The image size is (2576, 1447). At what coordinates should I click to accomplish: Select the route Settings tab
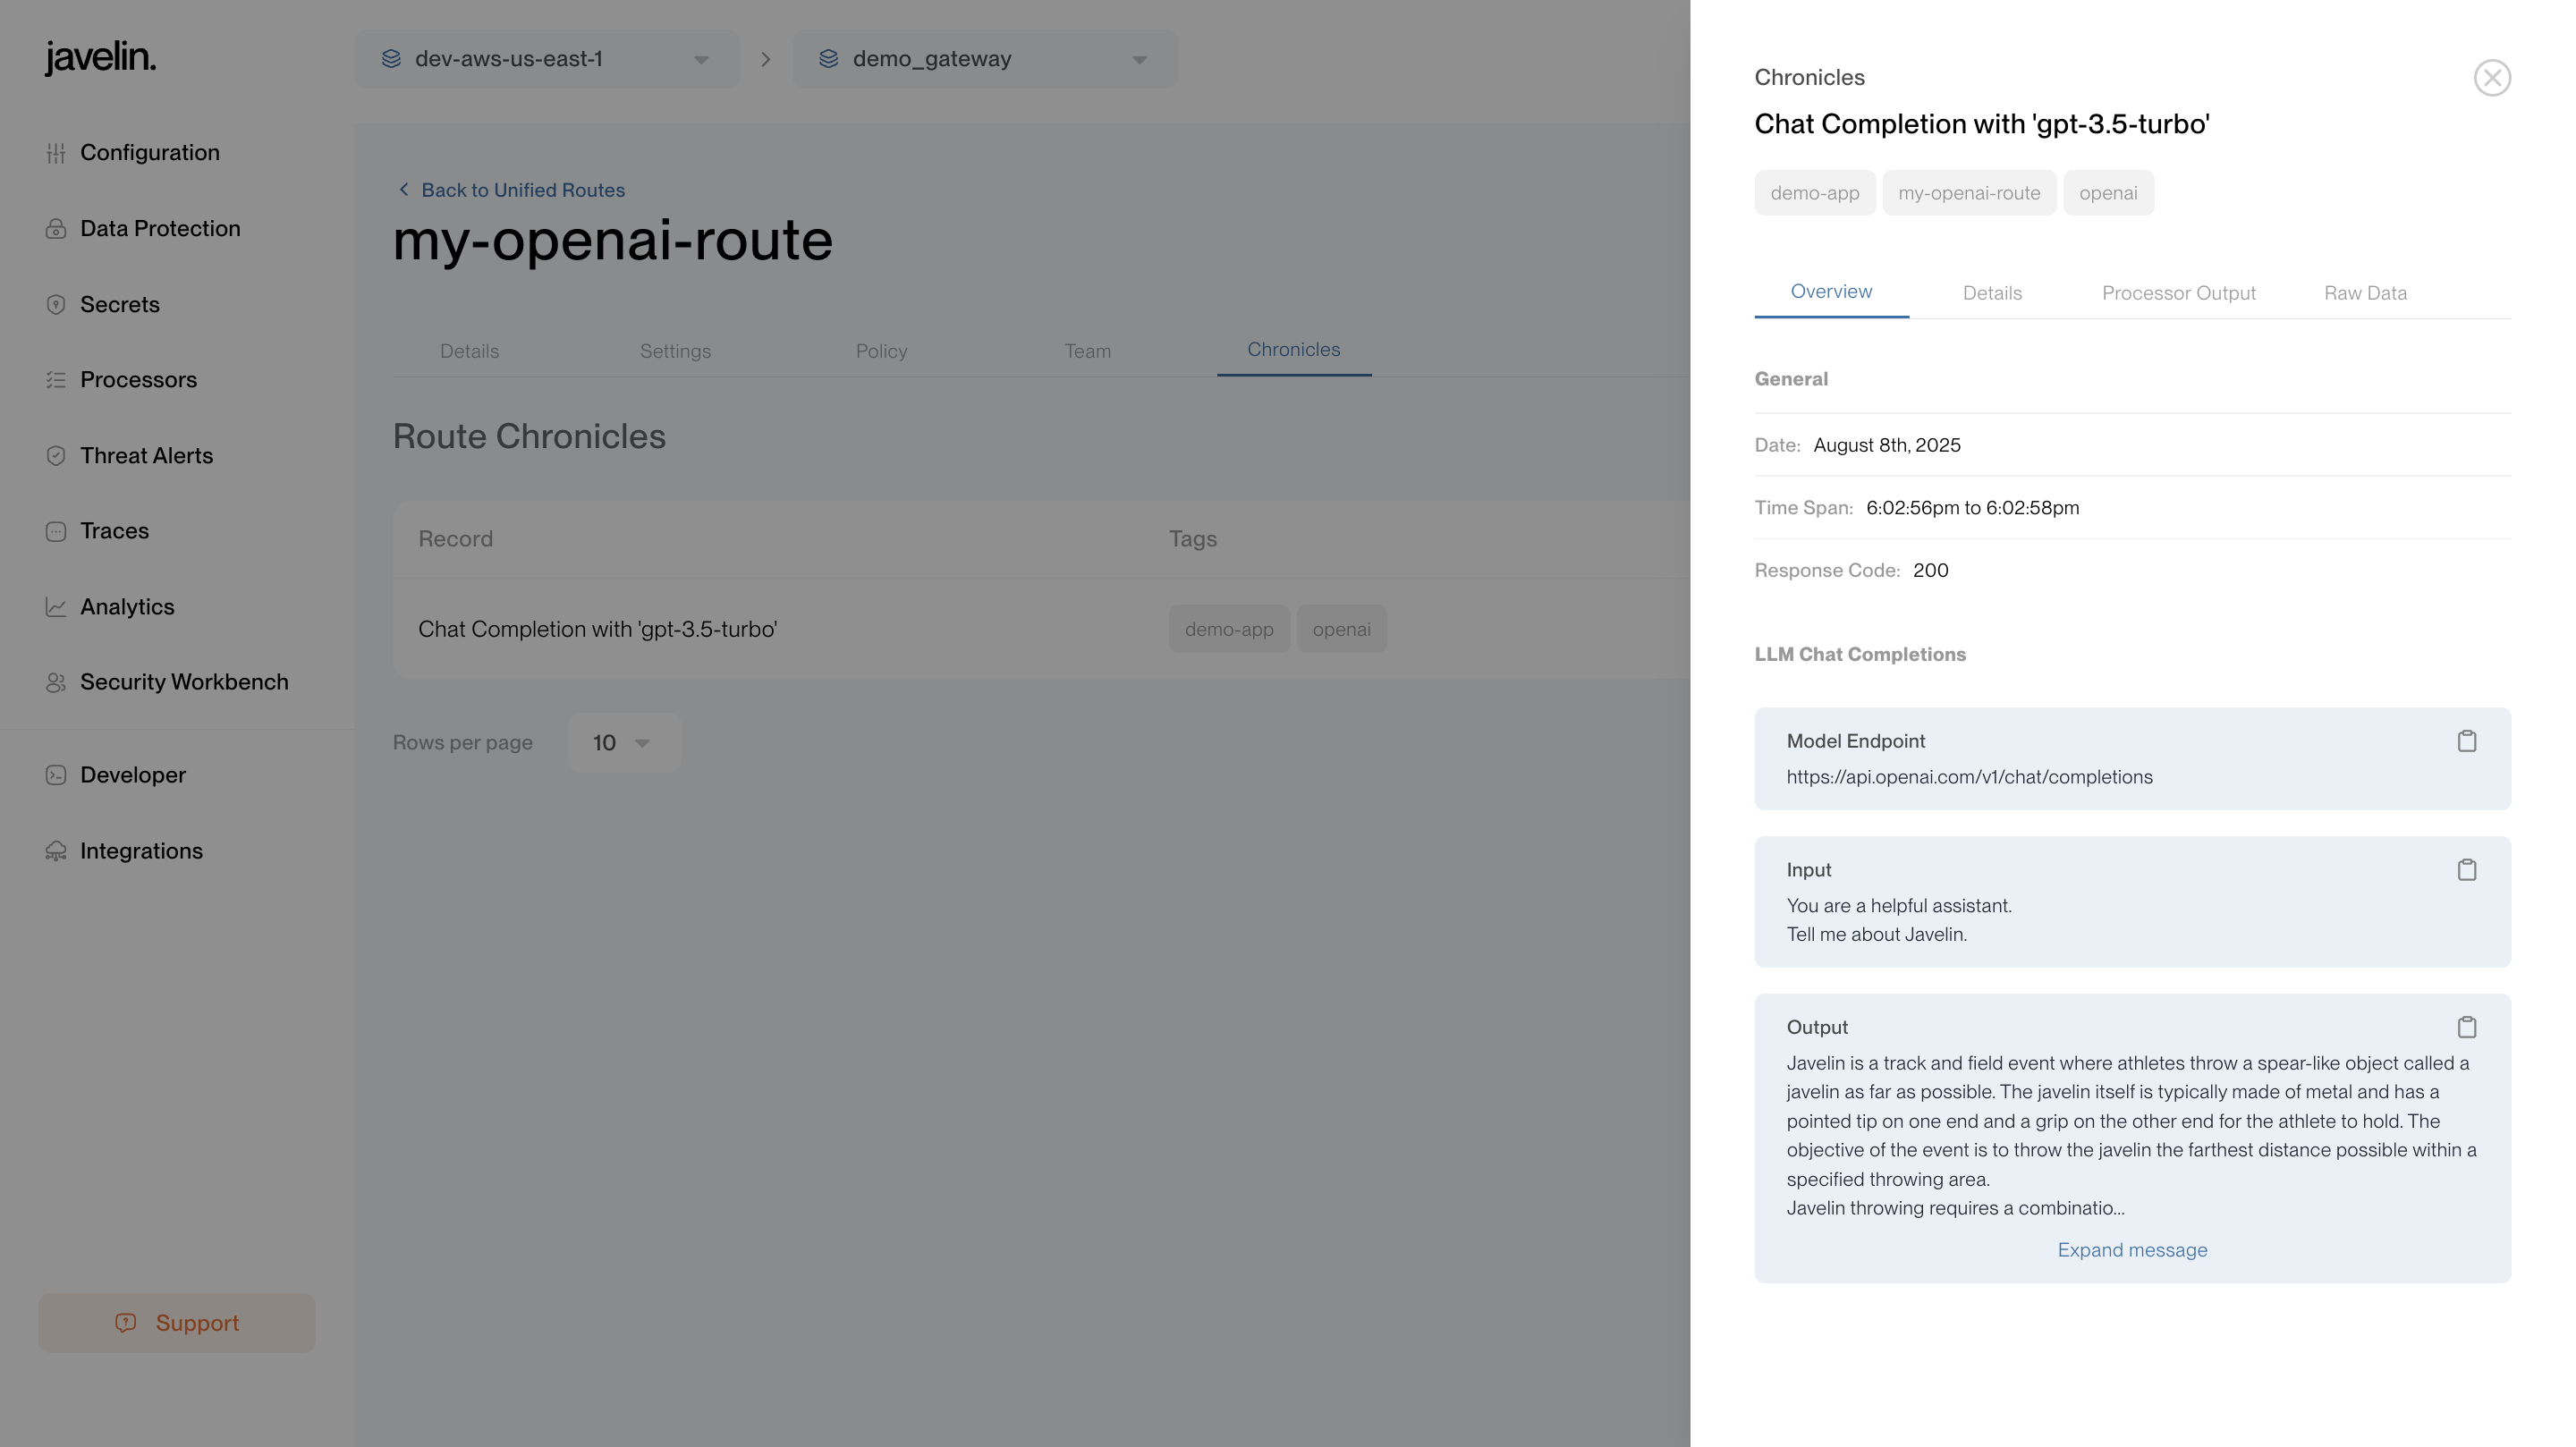(x=675, y=351)
